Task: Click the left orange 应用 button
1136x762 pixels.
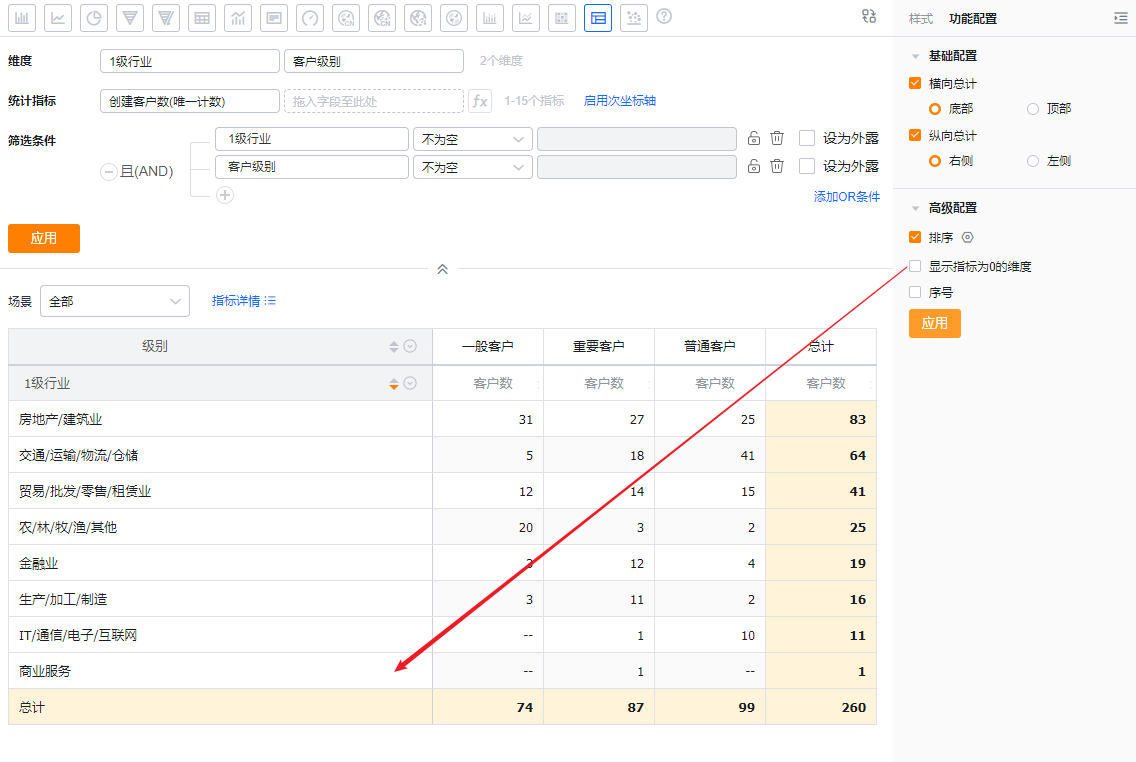Action: point(43,238)
